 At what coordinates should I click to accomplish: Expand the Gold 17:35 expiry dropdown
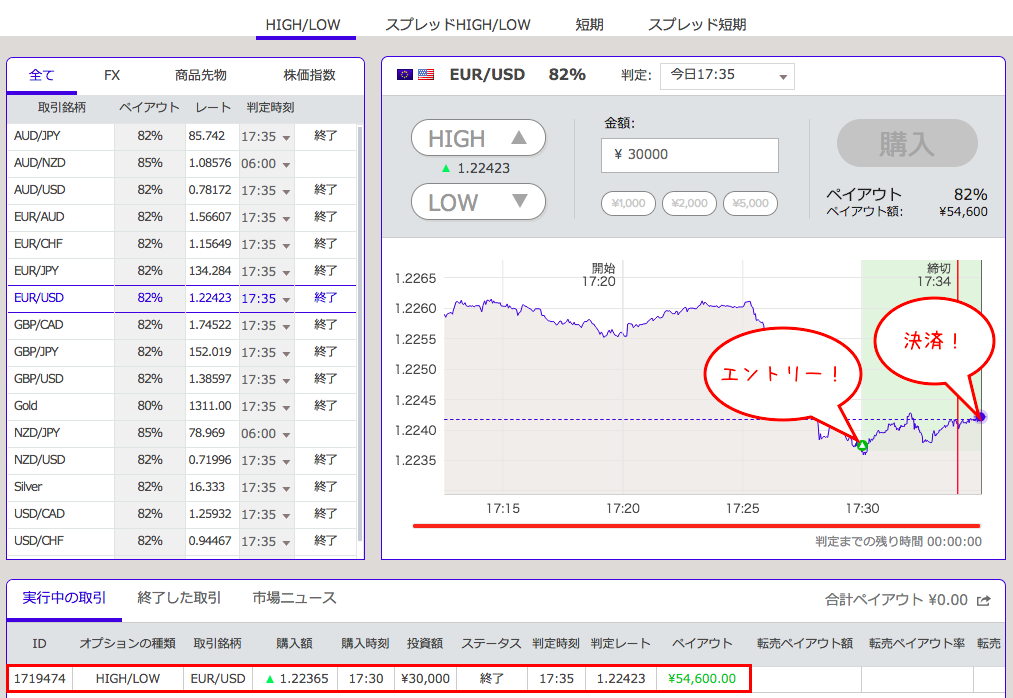[x=286, y=407]
